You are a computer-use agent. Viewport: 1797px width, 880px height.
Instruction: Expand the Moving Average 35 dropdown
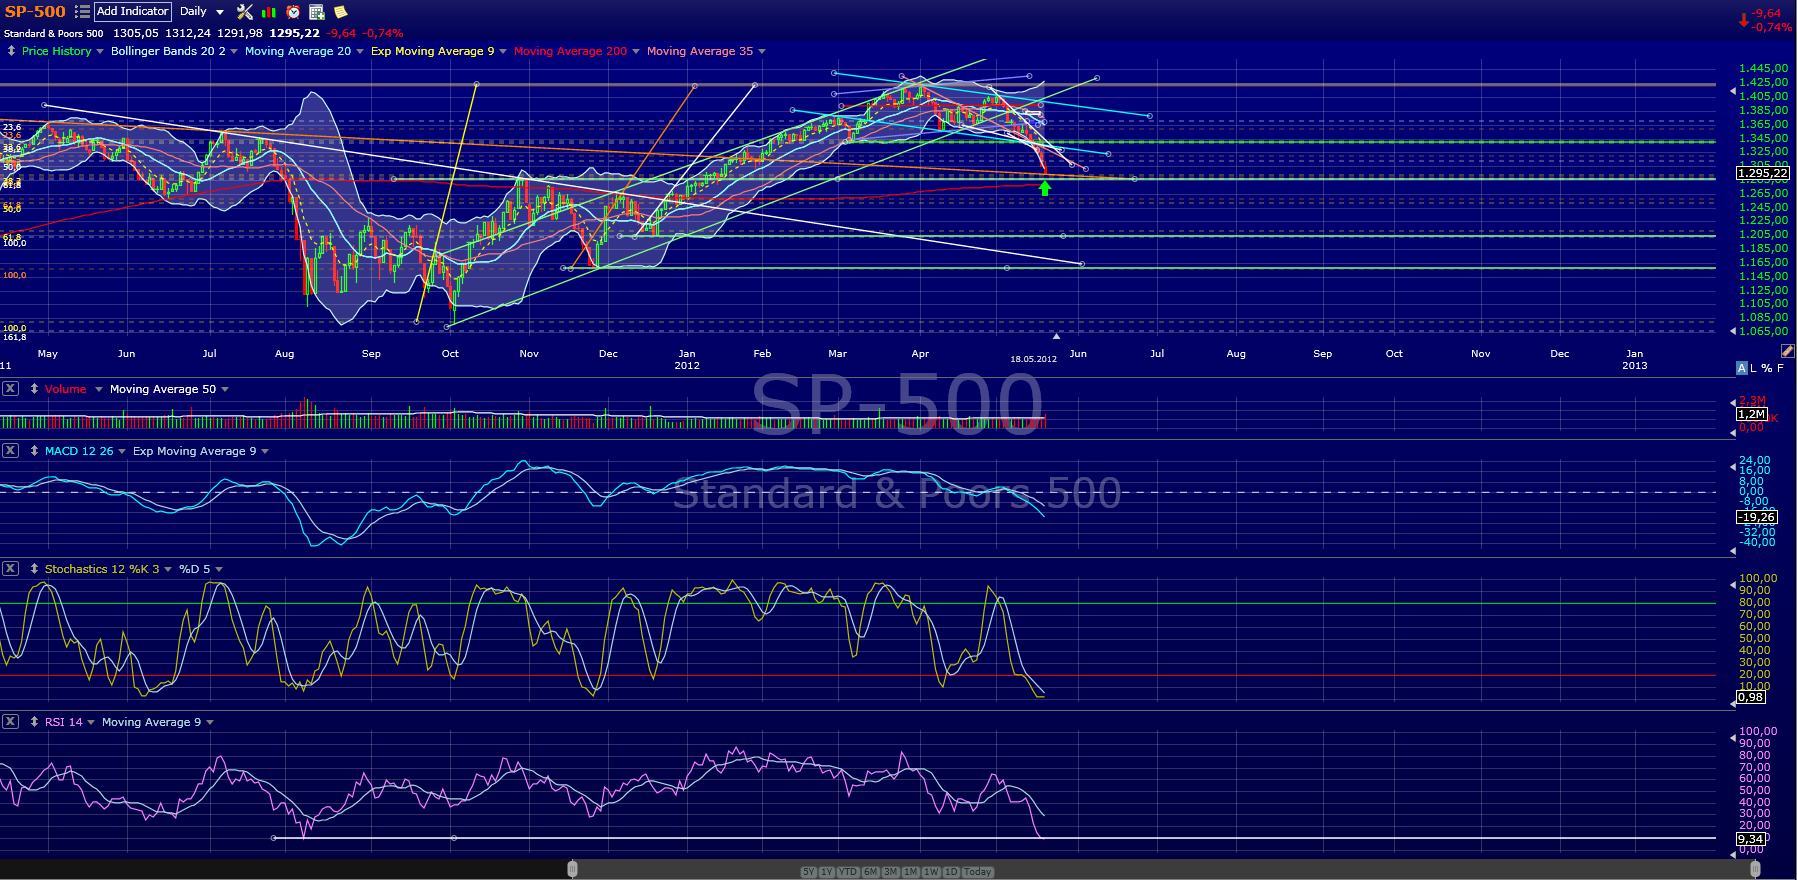pos(762,52)
